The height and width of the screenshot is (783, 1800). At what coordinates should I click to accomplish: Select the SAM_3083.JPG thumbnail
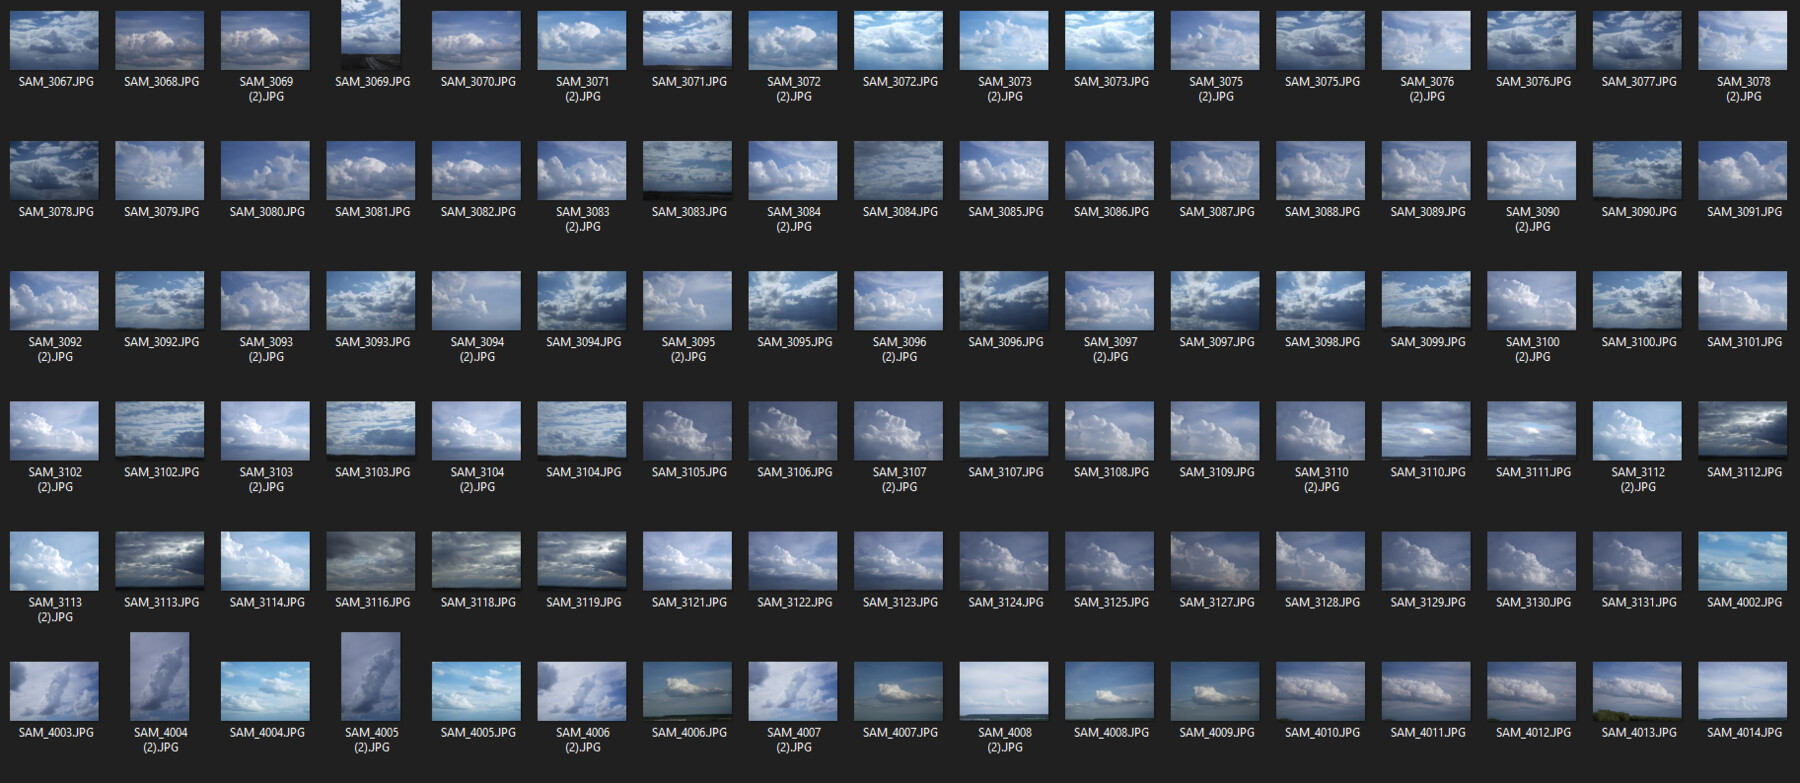pyautogui.click(x=688, y=170)
